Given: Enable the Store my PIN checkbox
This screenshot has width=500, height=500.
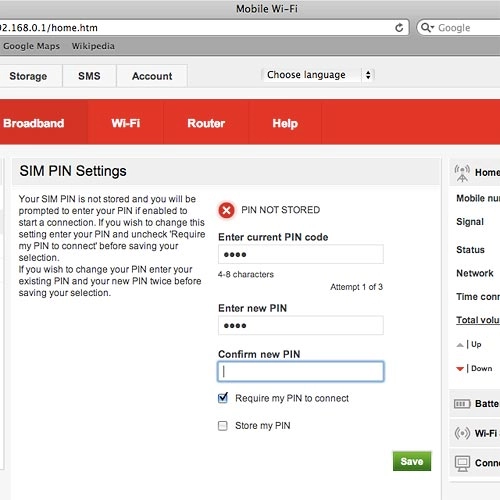Looking at the screenshot, I should tap(223, 426).
